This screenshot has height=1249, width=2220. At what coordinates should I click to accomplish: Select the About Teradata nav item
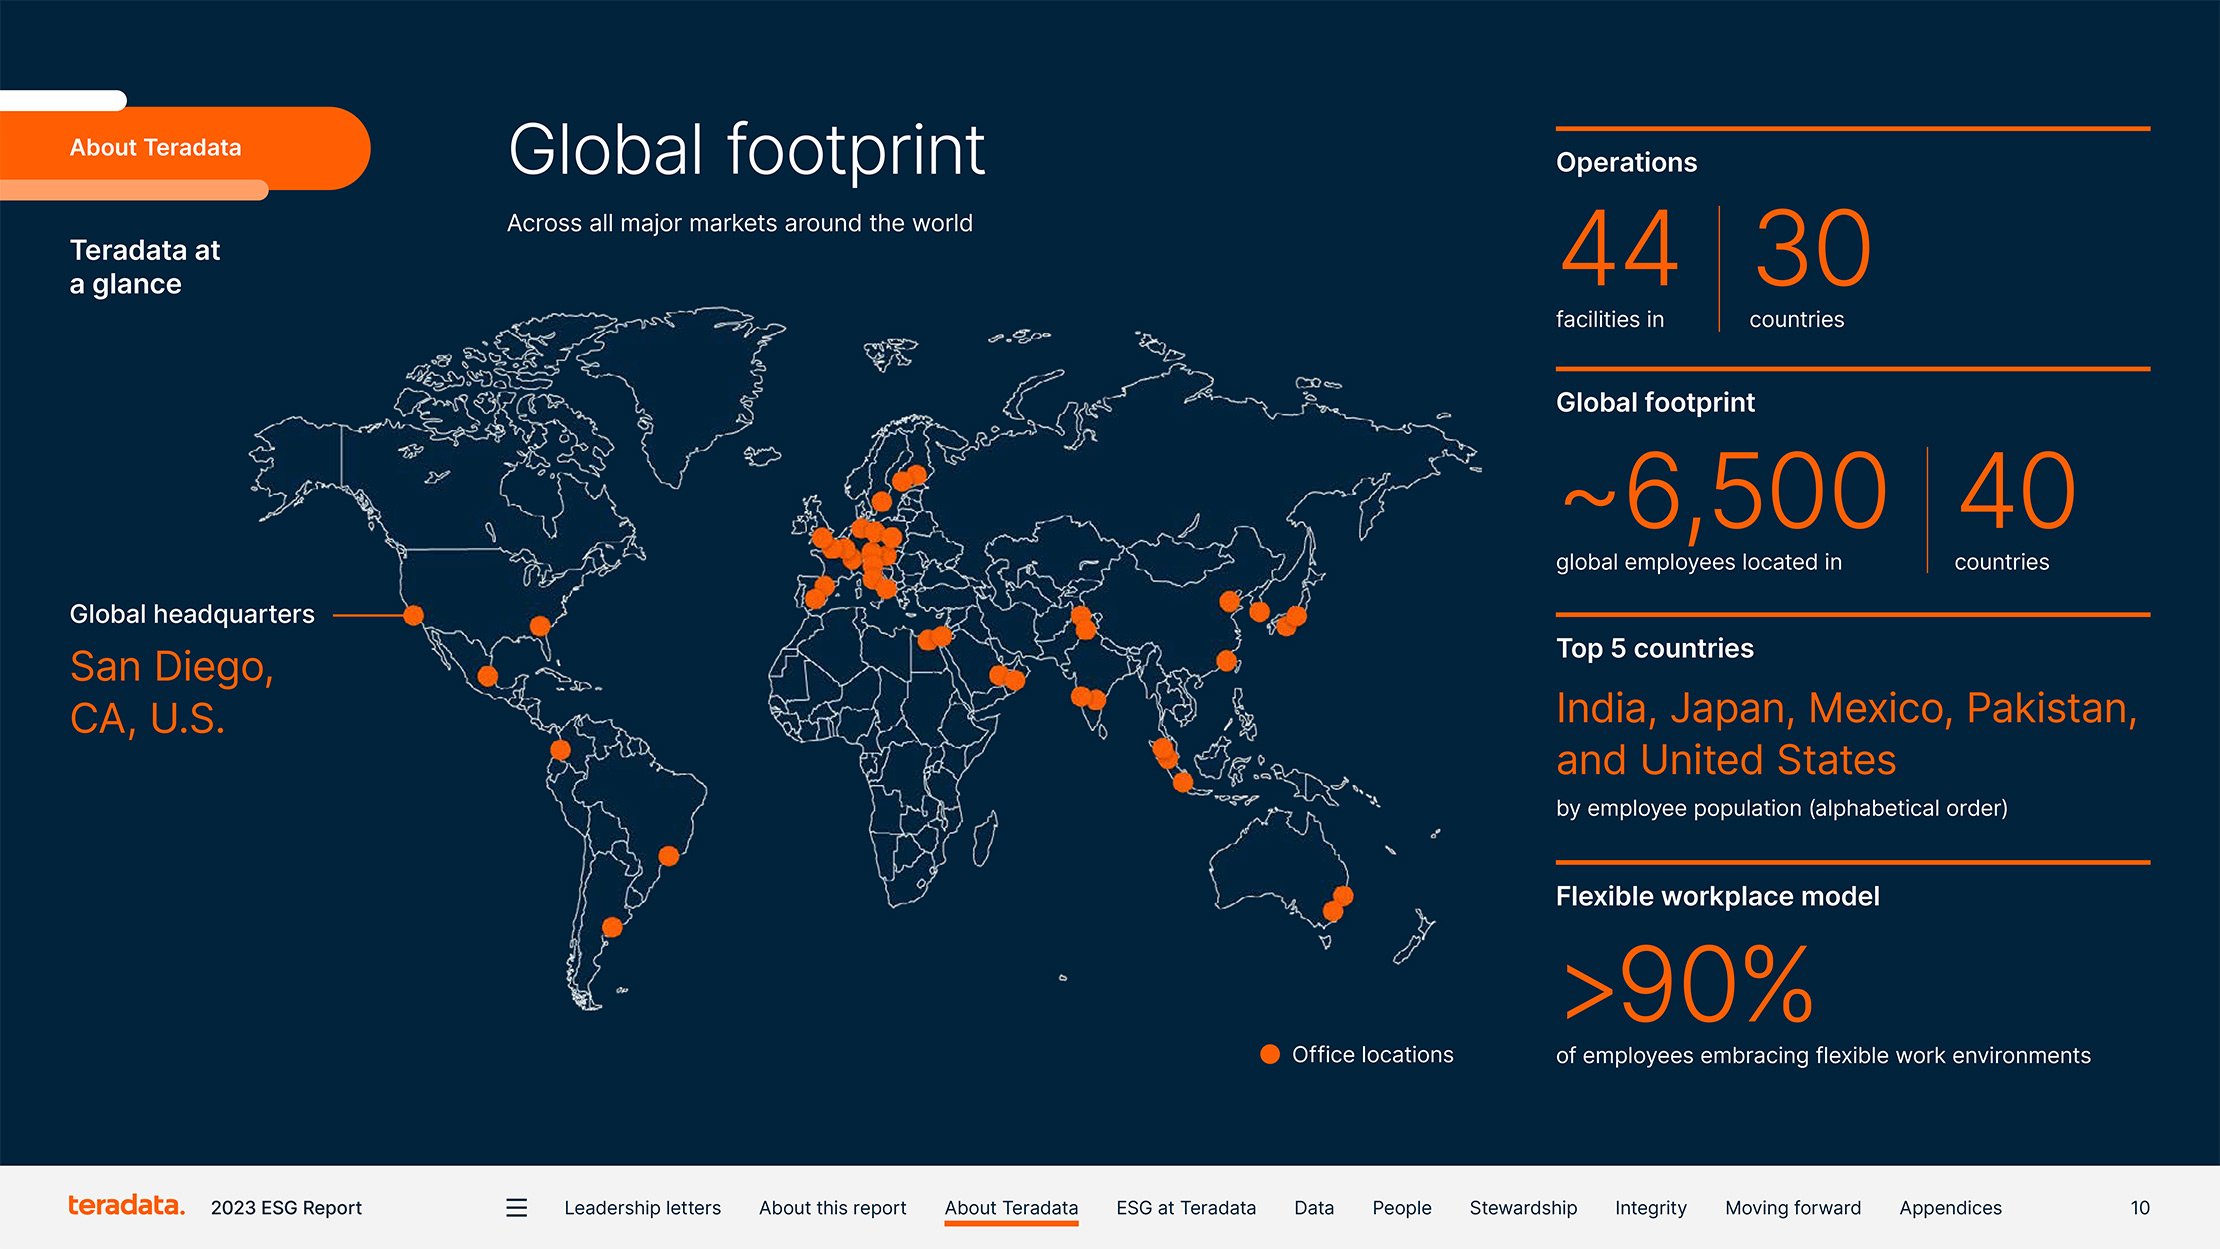pyautogui.click(x=1011, y=1208)
